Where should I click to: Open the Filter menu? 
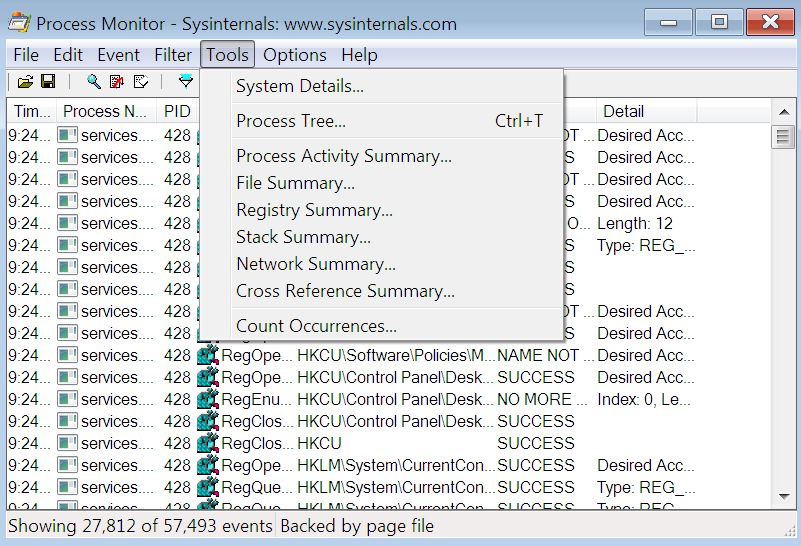pyautogui.click(x=173, y=55)
